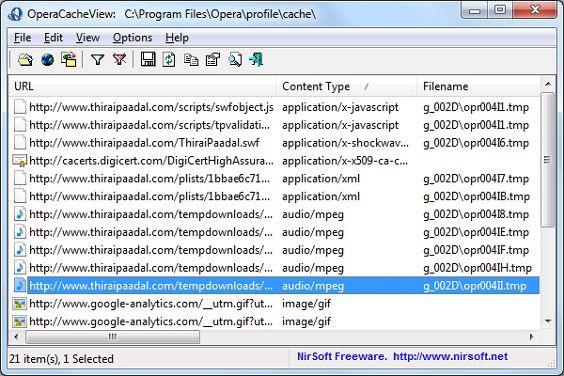The width and height of the screenshot is (564, 376).
Task: Click the music note icon of opr004IH.tmp row
Action: (x=20, y=268)
